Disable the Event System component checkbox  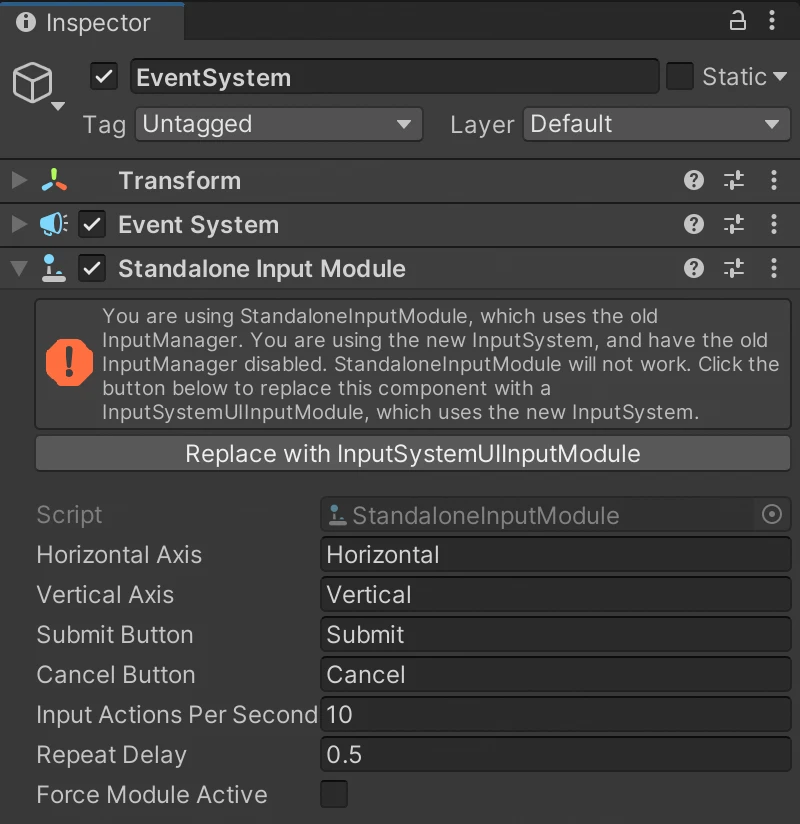tap(93, 225)
